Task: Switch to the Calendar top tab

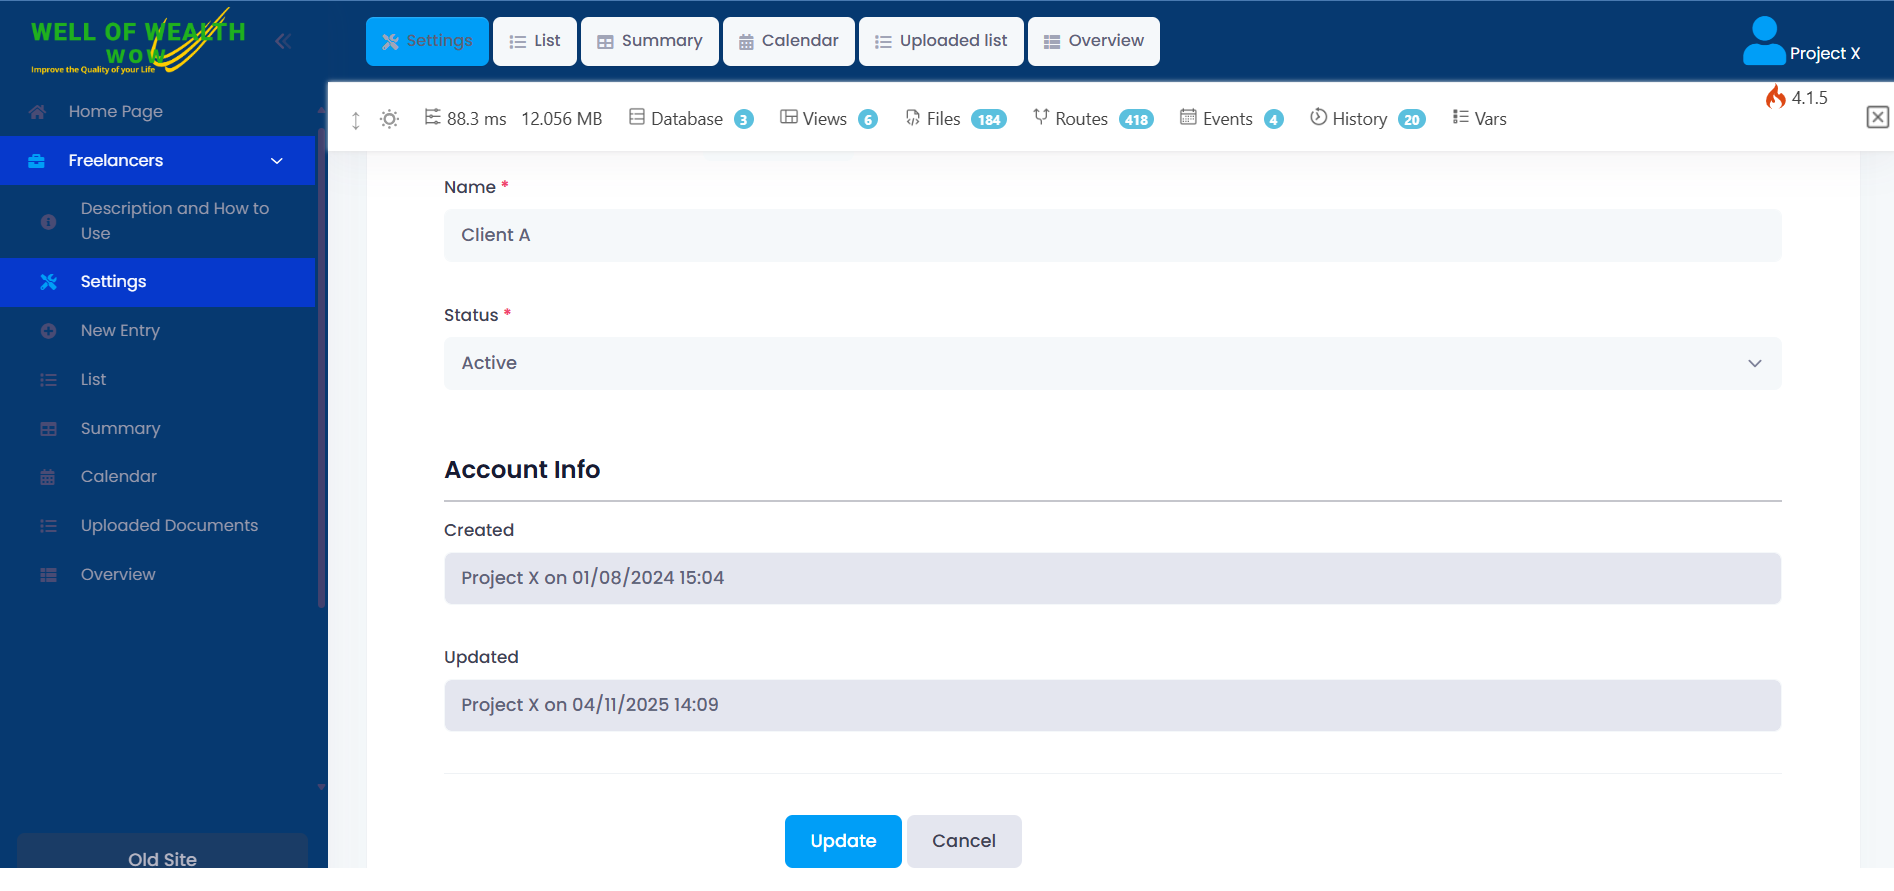Action: (x=789, y=41)
